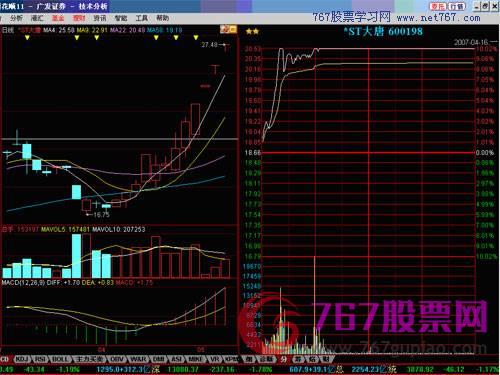Image resolution: width=500 pixels, height=375 pixels.
Task: Click the last yellow triangle marker near 27.48
Action: pos(196,38)
